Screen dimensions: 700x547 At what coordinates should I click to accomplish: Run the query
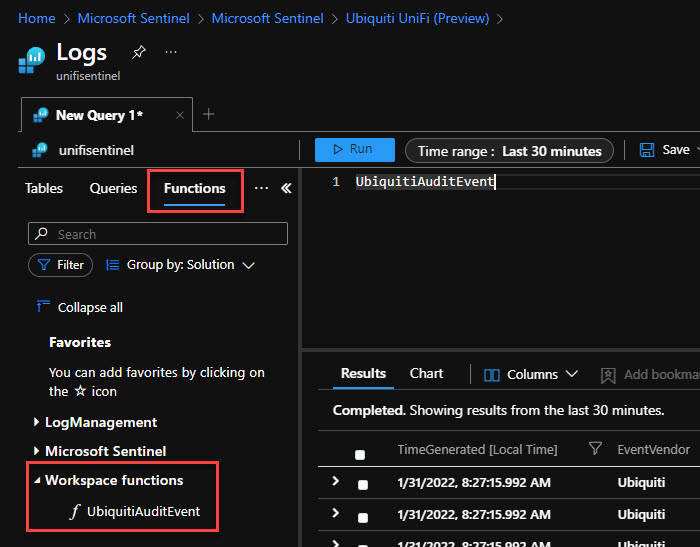354,150
